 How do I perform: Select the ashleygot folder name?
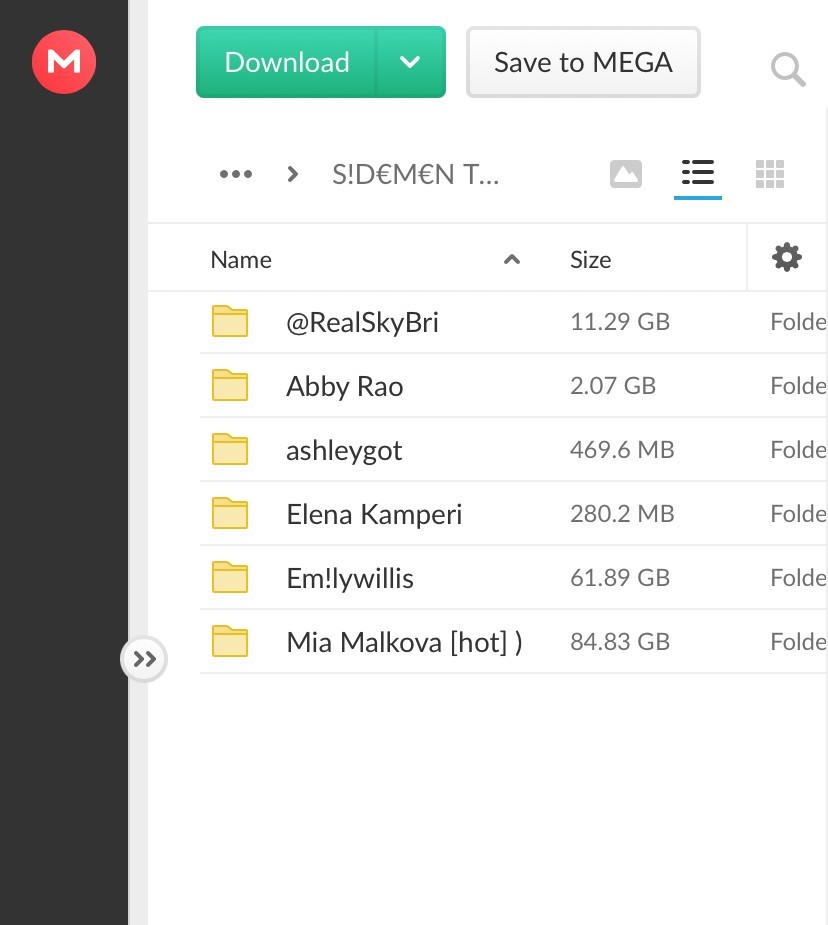[x=344, y=451]
